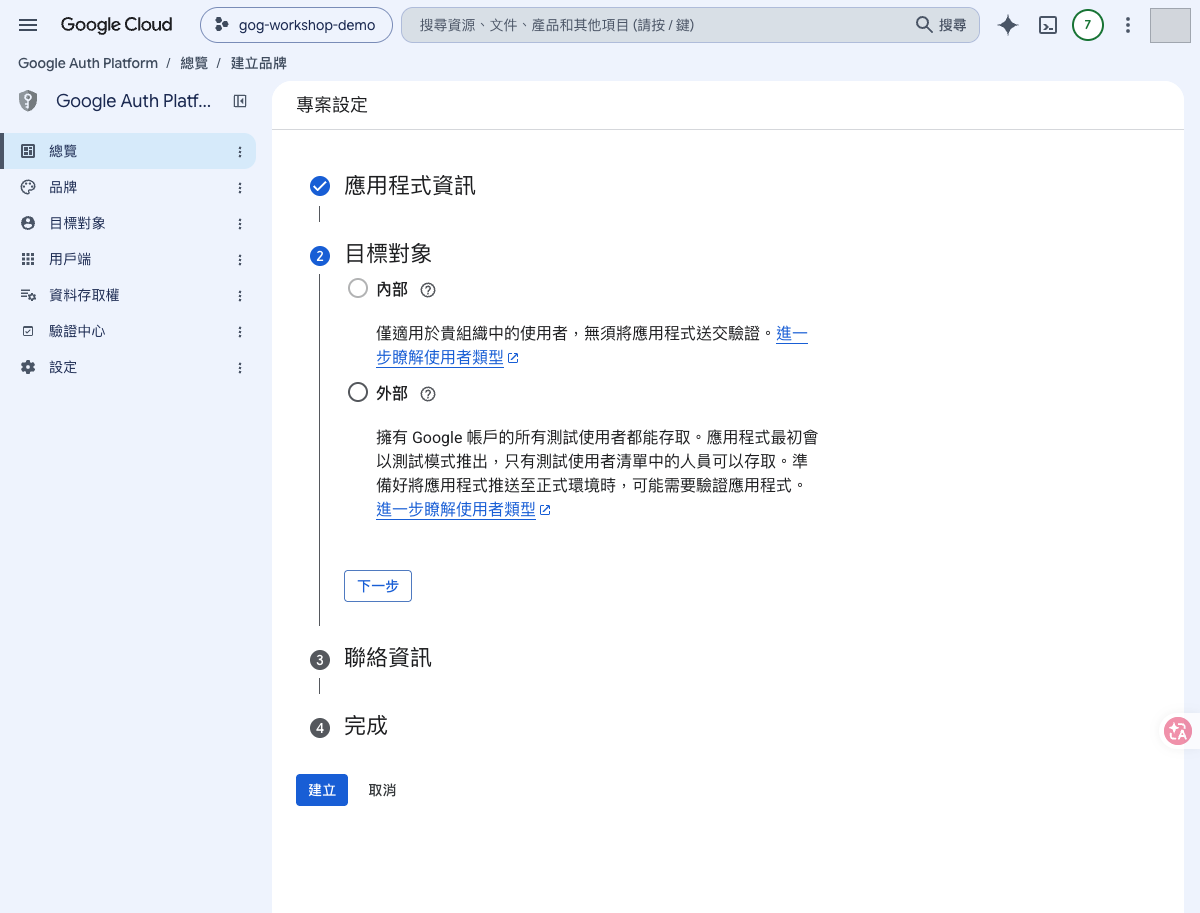Click the 設定 gear icon
1200x913 pixels.
28,367
